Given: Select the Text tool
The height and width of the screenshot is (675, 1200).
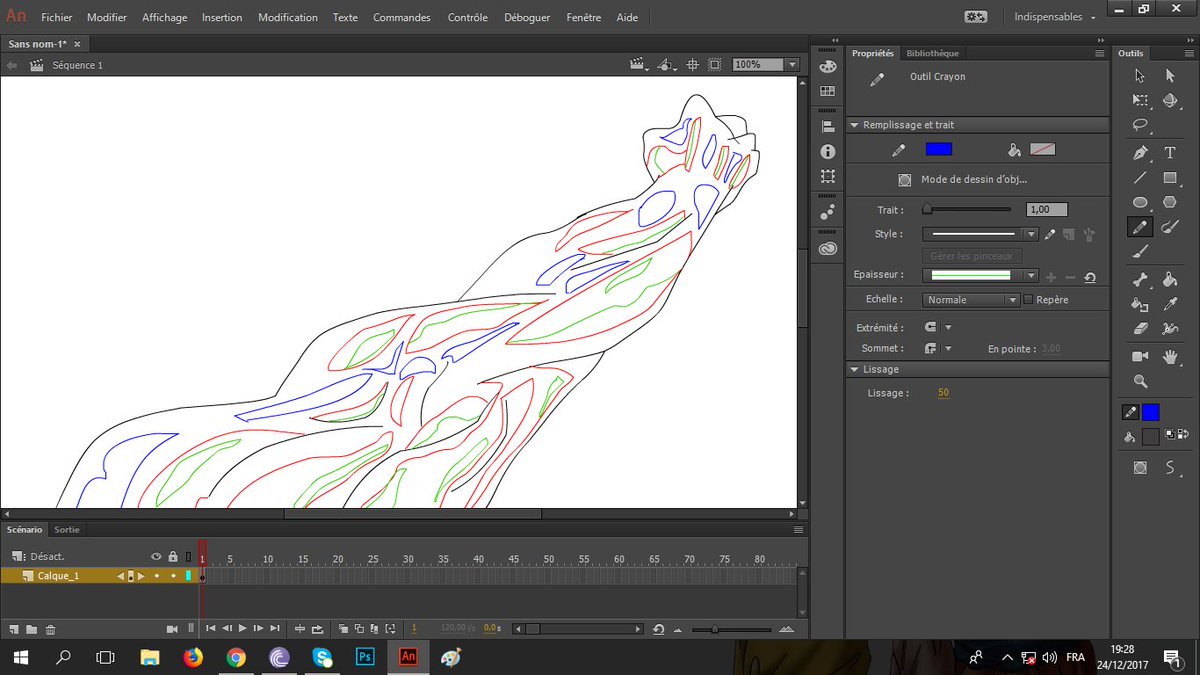Looking at the screenshot, I should [1170, 153].
